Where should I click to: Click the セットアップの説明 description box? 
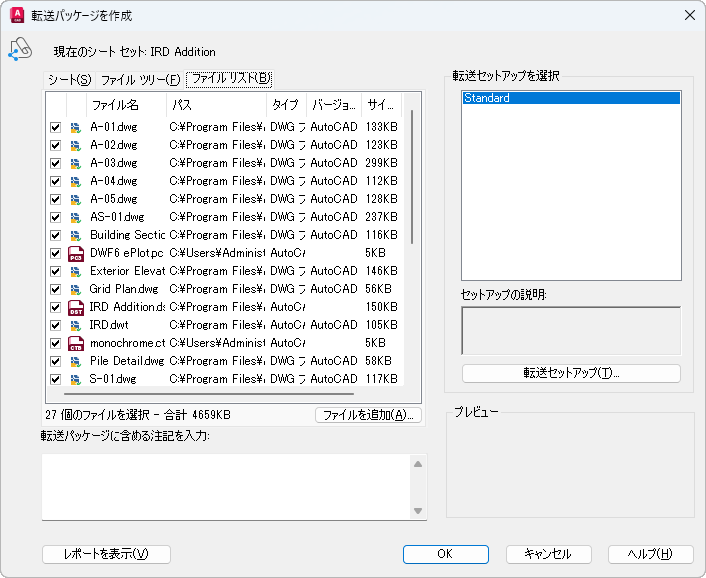point(571,331)
